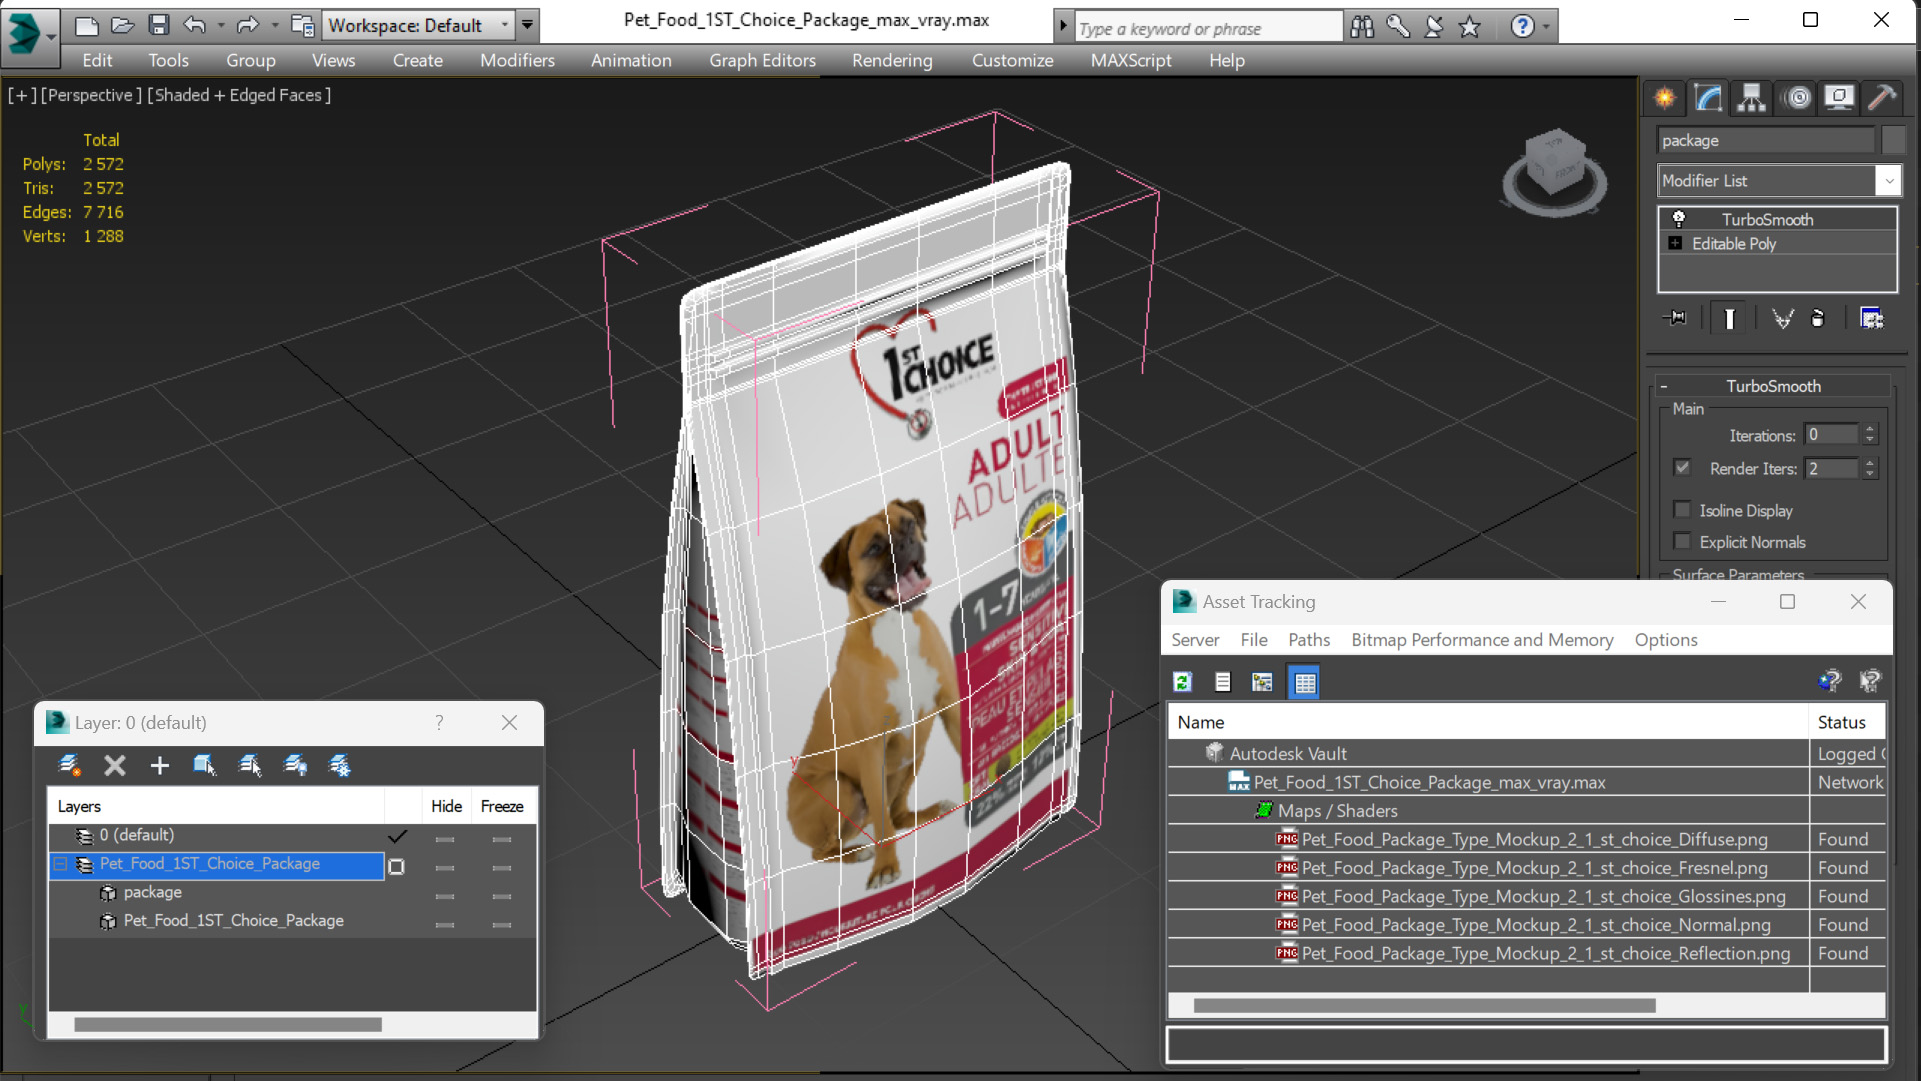Toggle Hide for 0 (default) layer
1921x1081 pixels.
(445, 838)
